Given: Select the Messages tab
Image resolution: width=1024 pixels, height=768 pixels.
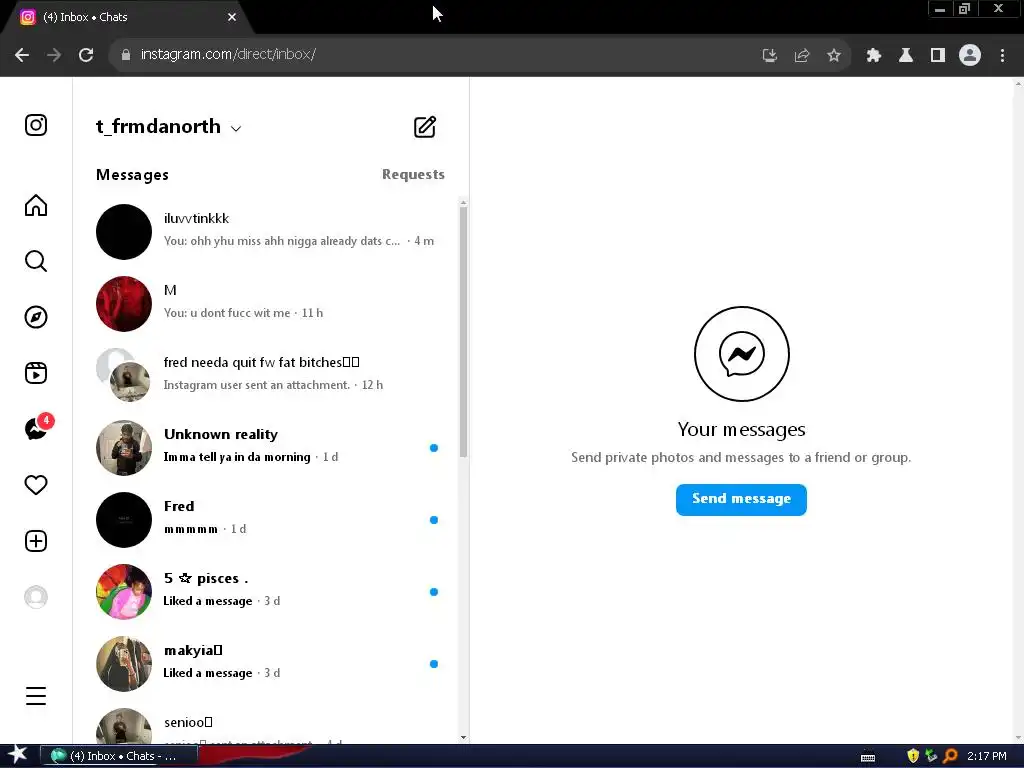Looking at the screenshot, I should [x=133, y=175].
